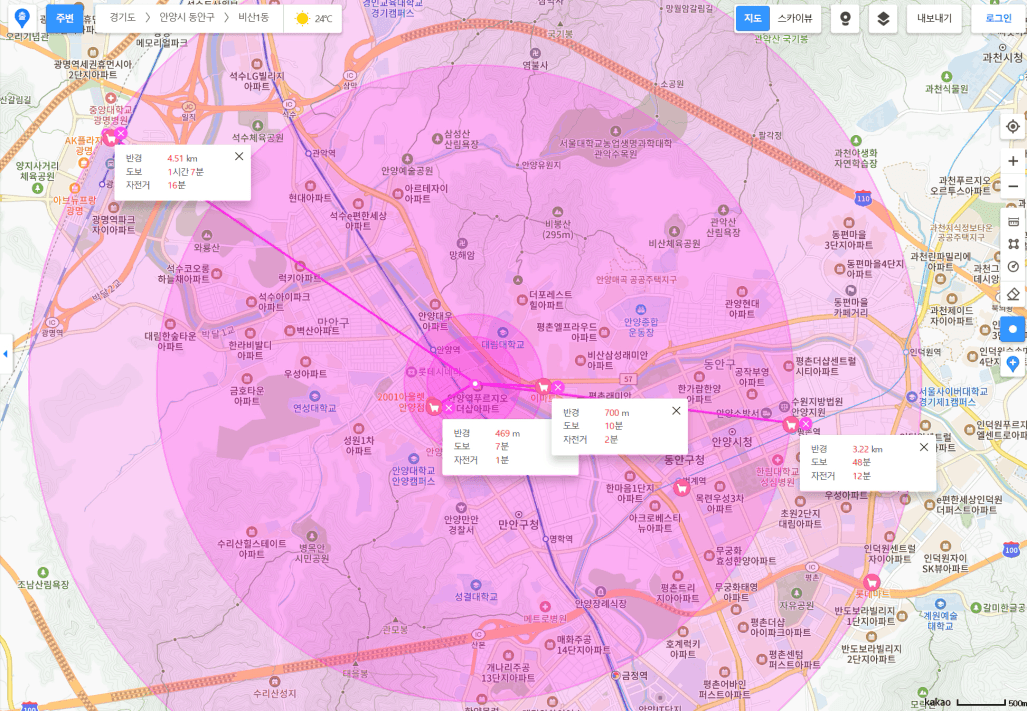
Task: Click the 관악역 station marker
Action: [308, 153]
